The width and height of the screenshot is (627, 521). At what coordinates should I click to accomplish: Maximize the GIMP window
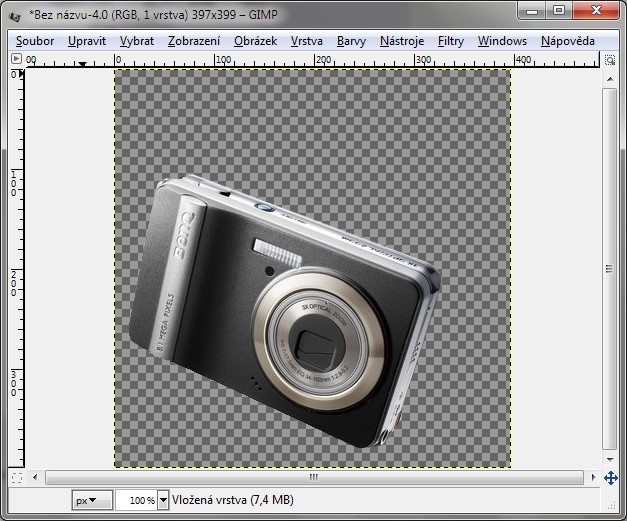[559, 11]
